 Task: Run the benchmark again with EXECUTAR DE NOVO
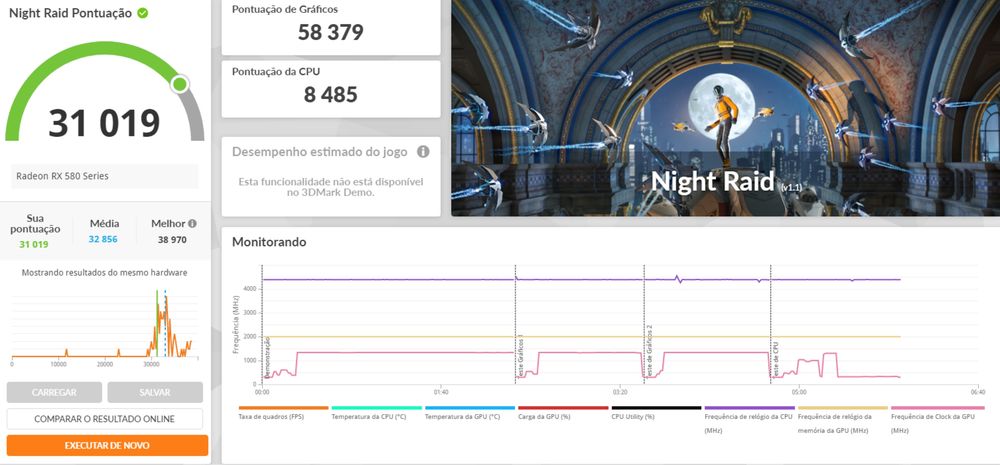(107, 445)
